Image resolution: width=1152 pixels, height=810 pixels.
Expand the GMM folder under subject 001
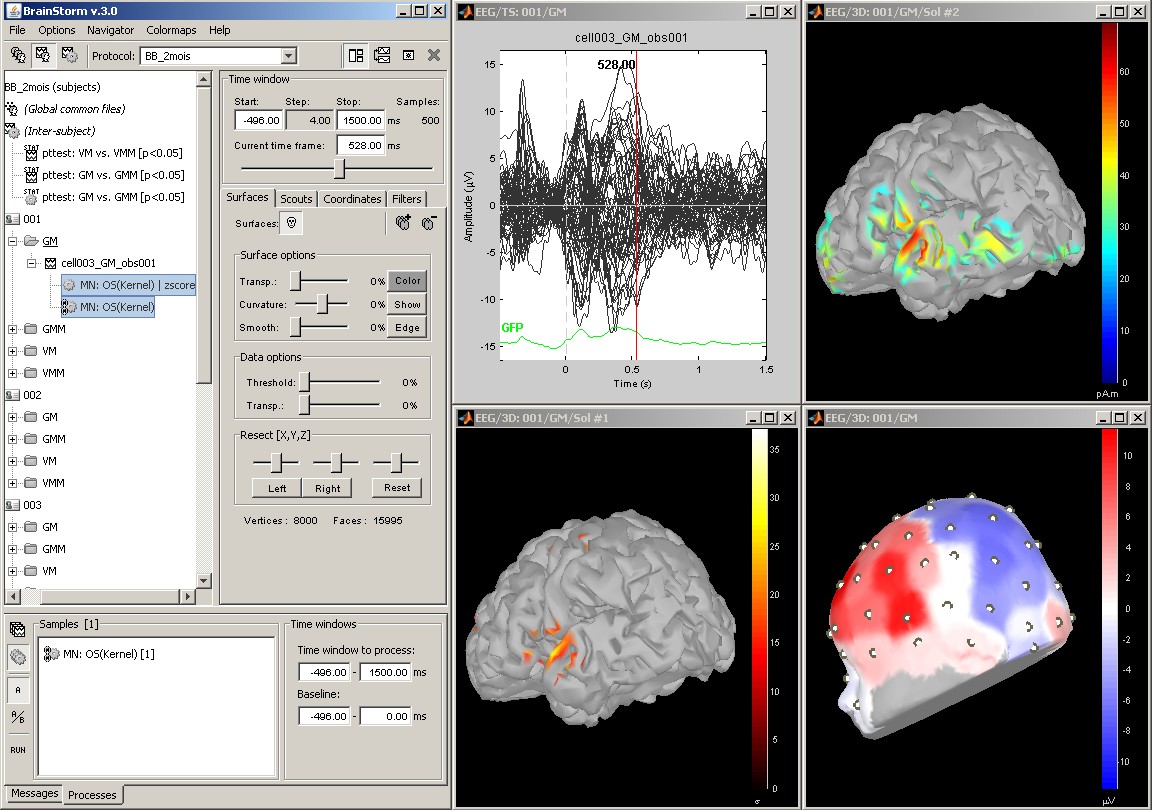pyautogui.click(x=12, y=329)
